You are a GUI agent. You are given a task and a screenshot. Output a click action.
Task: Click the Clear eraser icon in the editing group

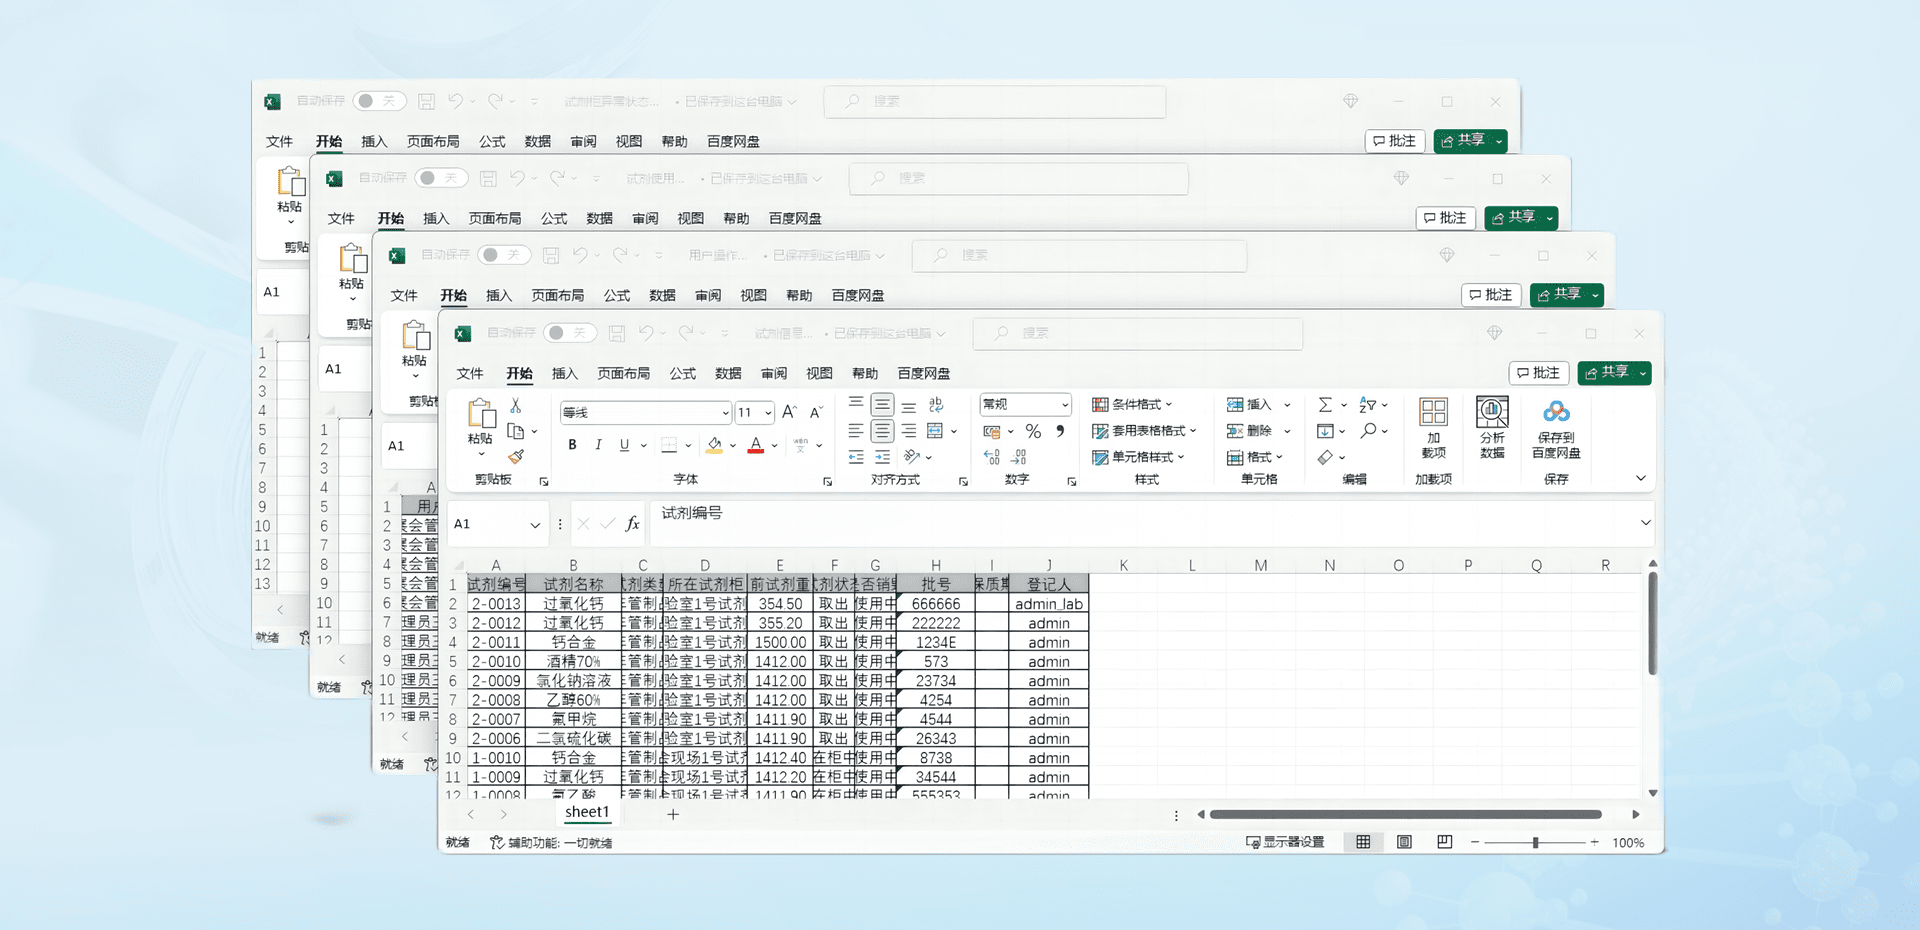point(1325,457)
